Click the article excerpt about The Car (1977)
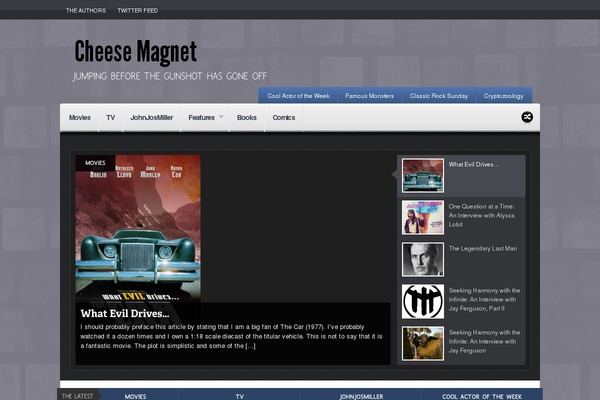This screenshot has width=600, height=400. 231,336
